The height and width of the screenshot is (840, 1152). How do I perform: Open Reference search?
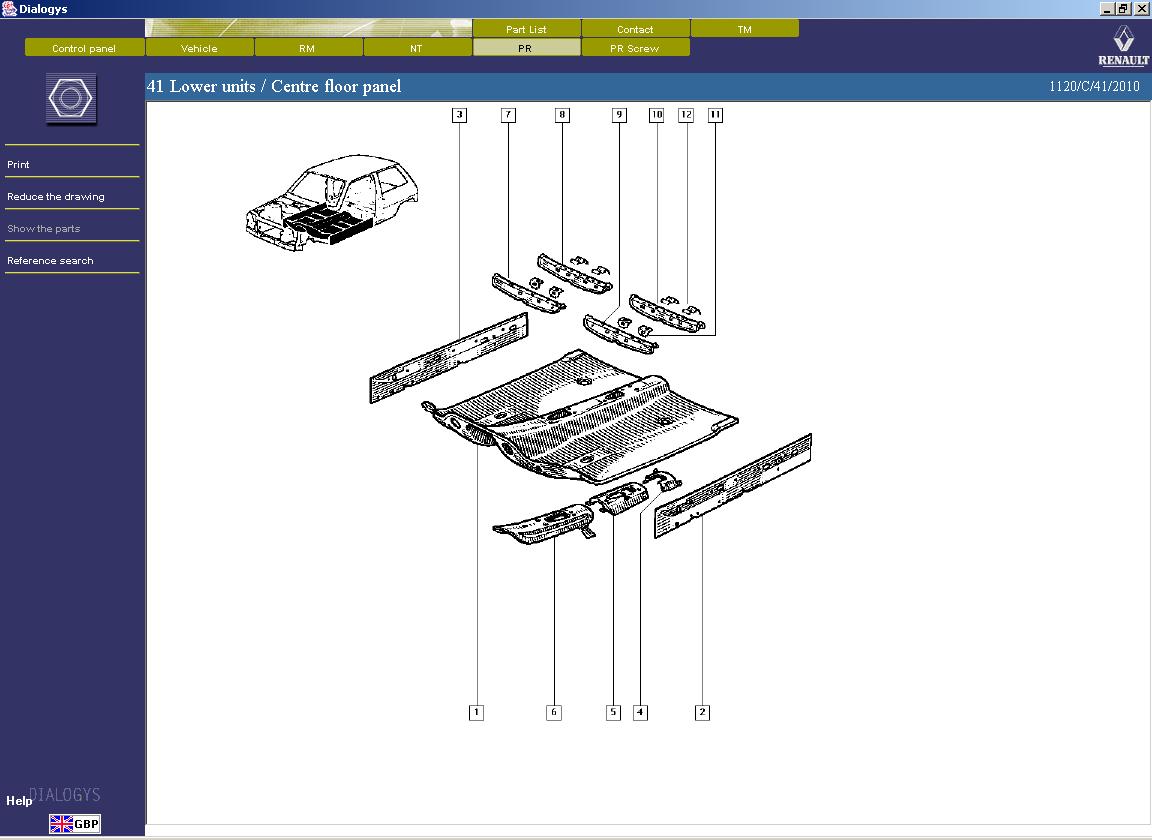click(50, 261)
